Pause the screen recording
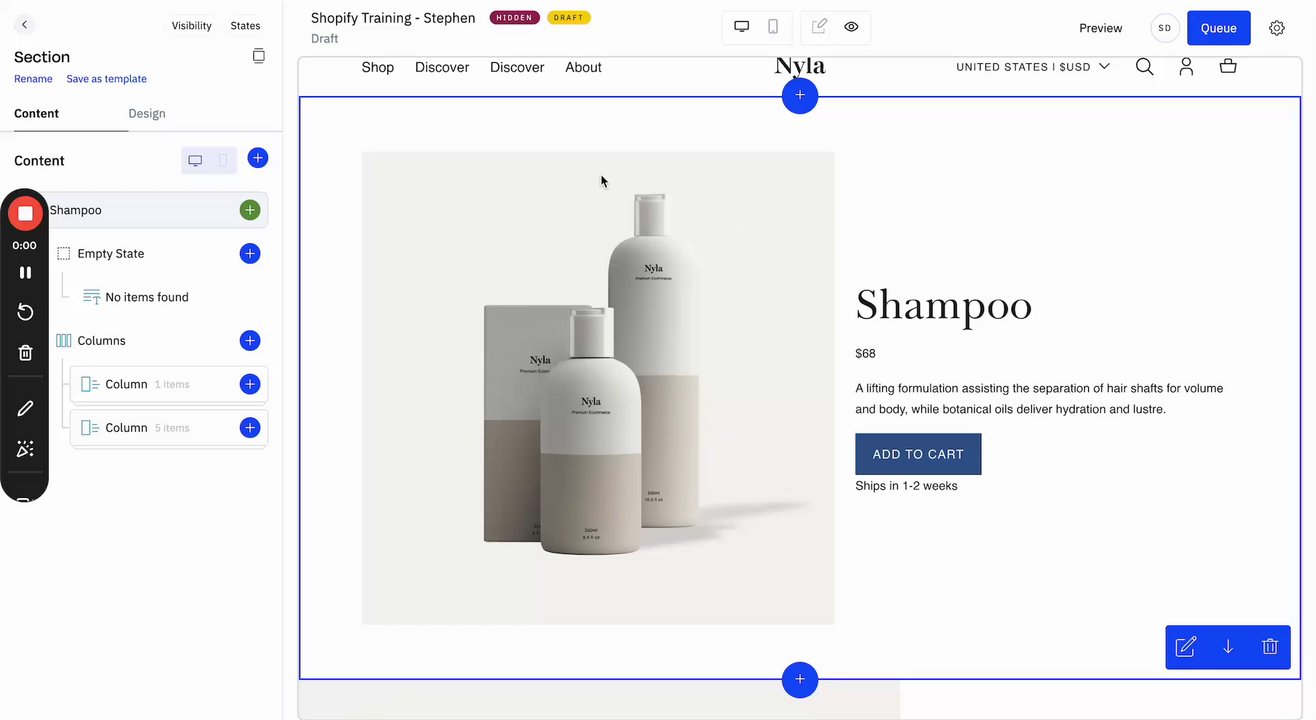 pos(25,272)
